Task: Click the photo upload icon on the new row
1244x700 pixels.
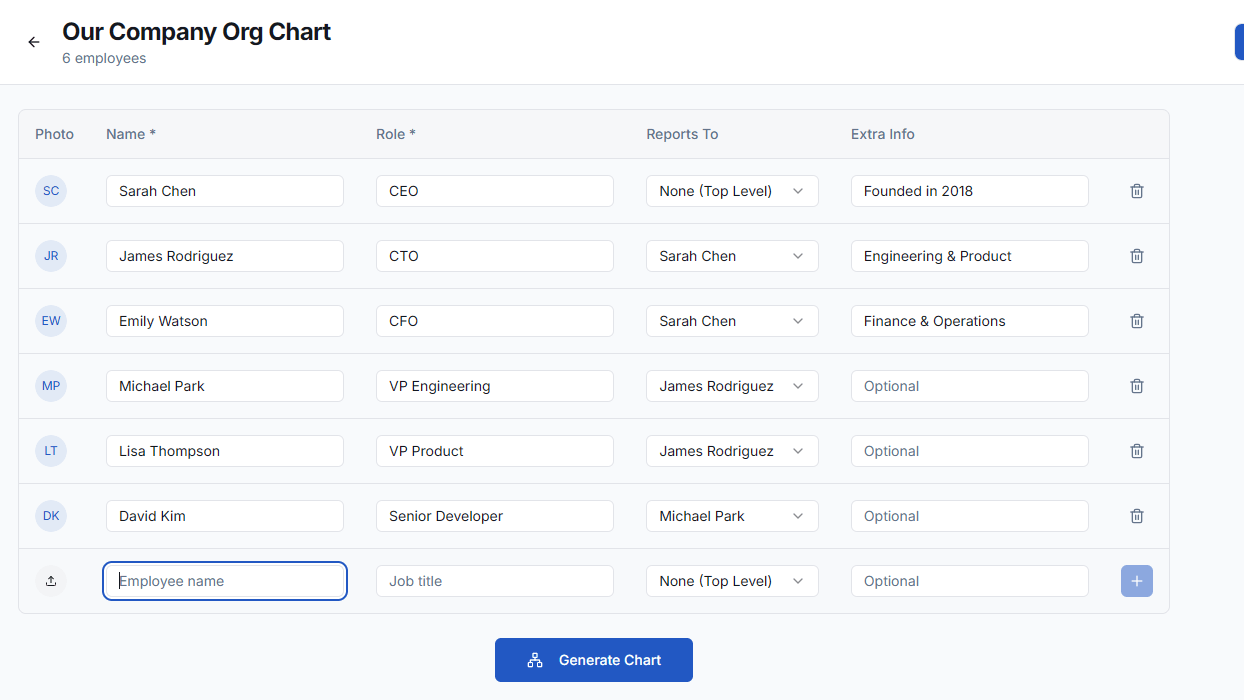Action: tap(51, 580)
